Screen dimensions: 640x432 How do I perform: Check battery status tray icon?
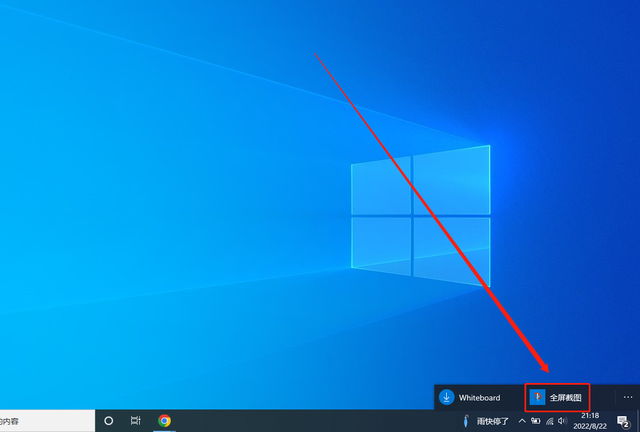(x=536, y=421)
